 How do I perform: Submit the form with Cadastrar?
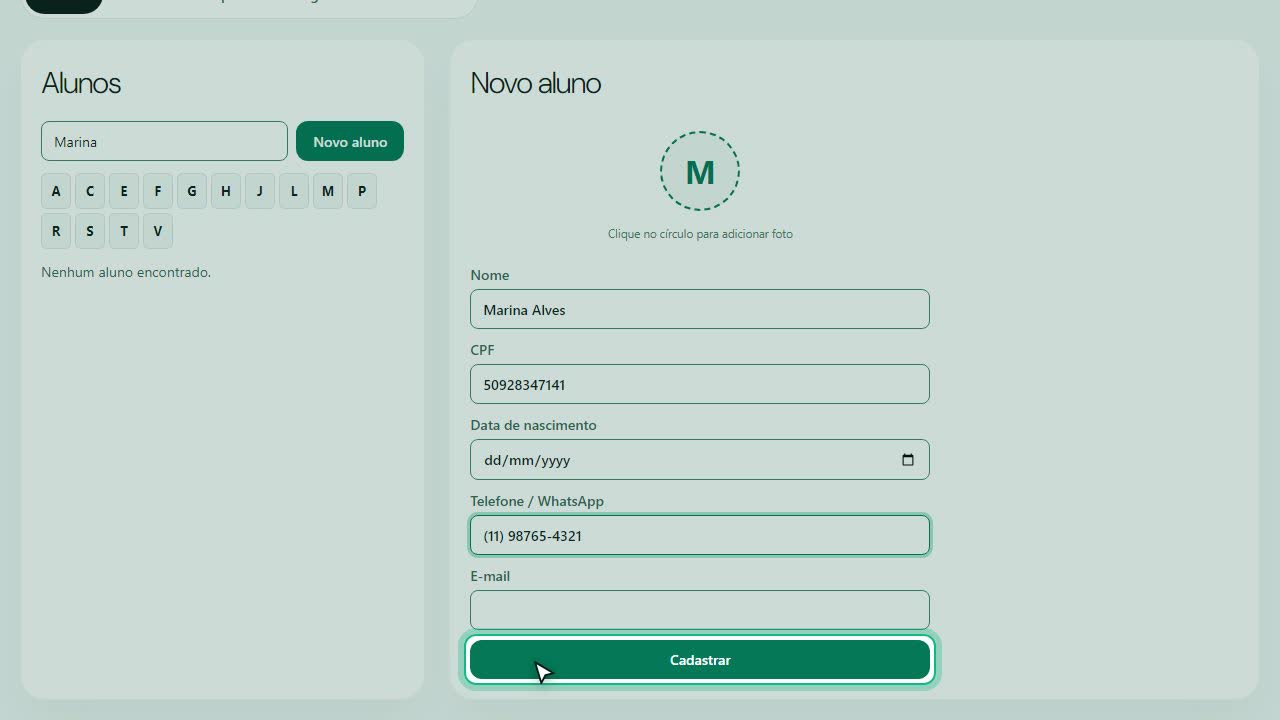[x=700, y=660]
